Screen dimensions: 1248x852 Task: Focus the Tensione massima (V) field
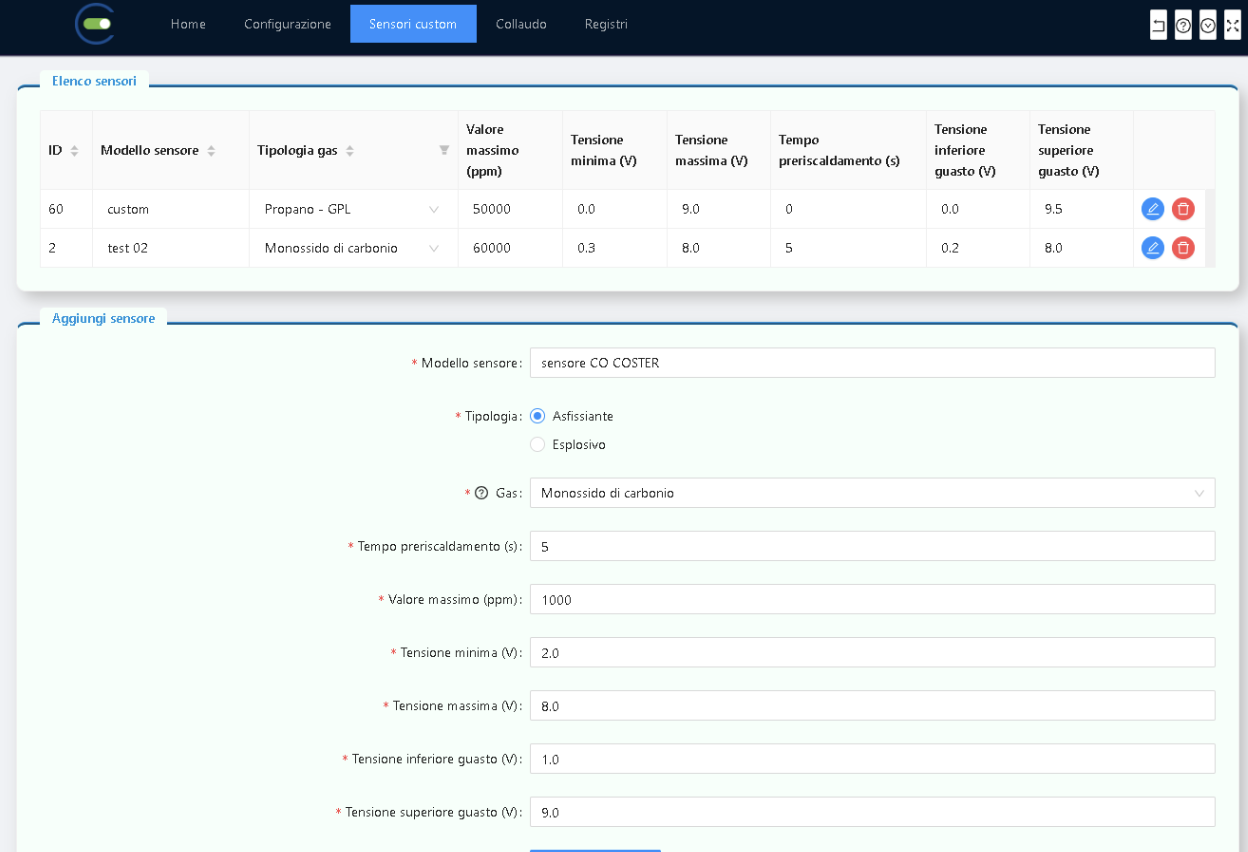(872, 705)
